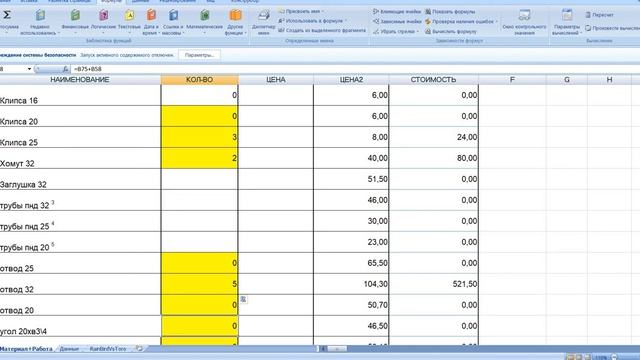Click Remove Arrows (Убрать стрелки)
This screenshot has height=360, width=640.
[x=395, y=31]
